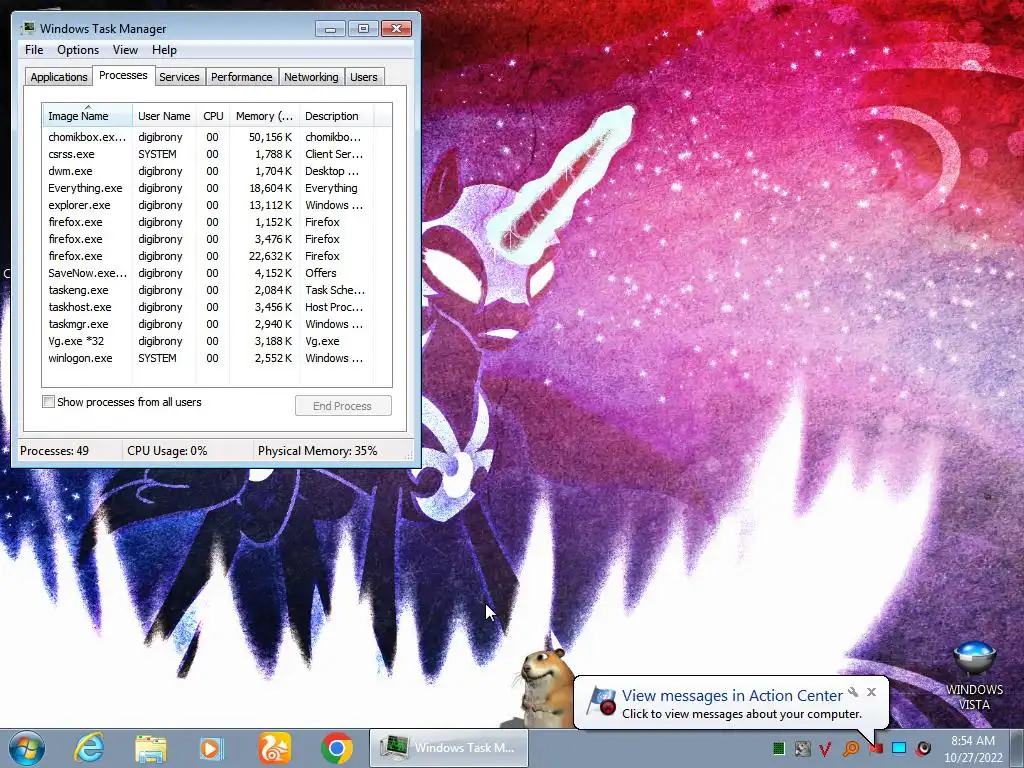This screenshot has width=1024, height=768.
Task: Click the Show desktop button at taskbar end
Action: 1016,748
